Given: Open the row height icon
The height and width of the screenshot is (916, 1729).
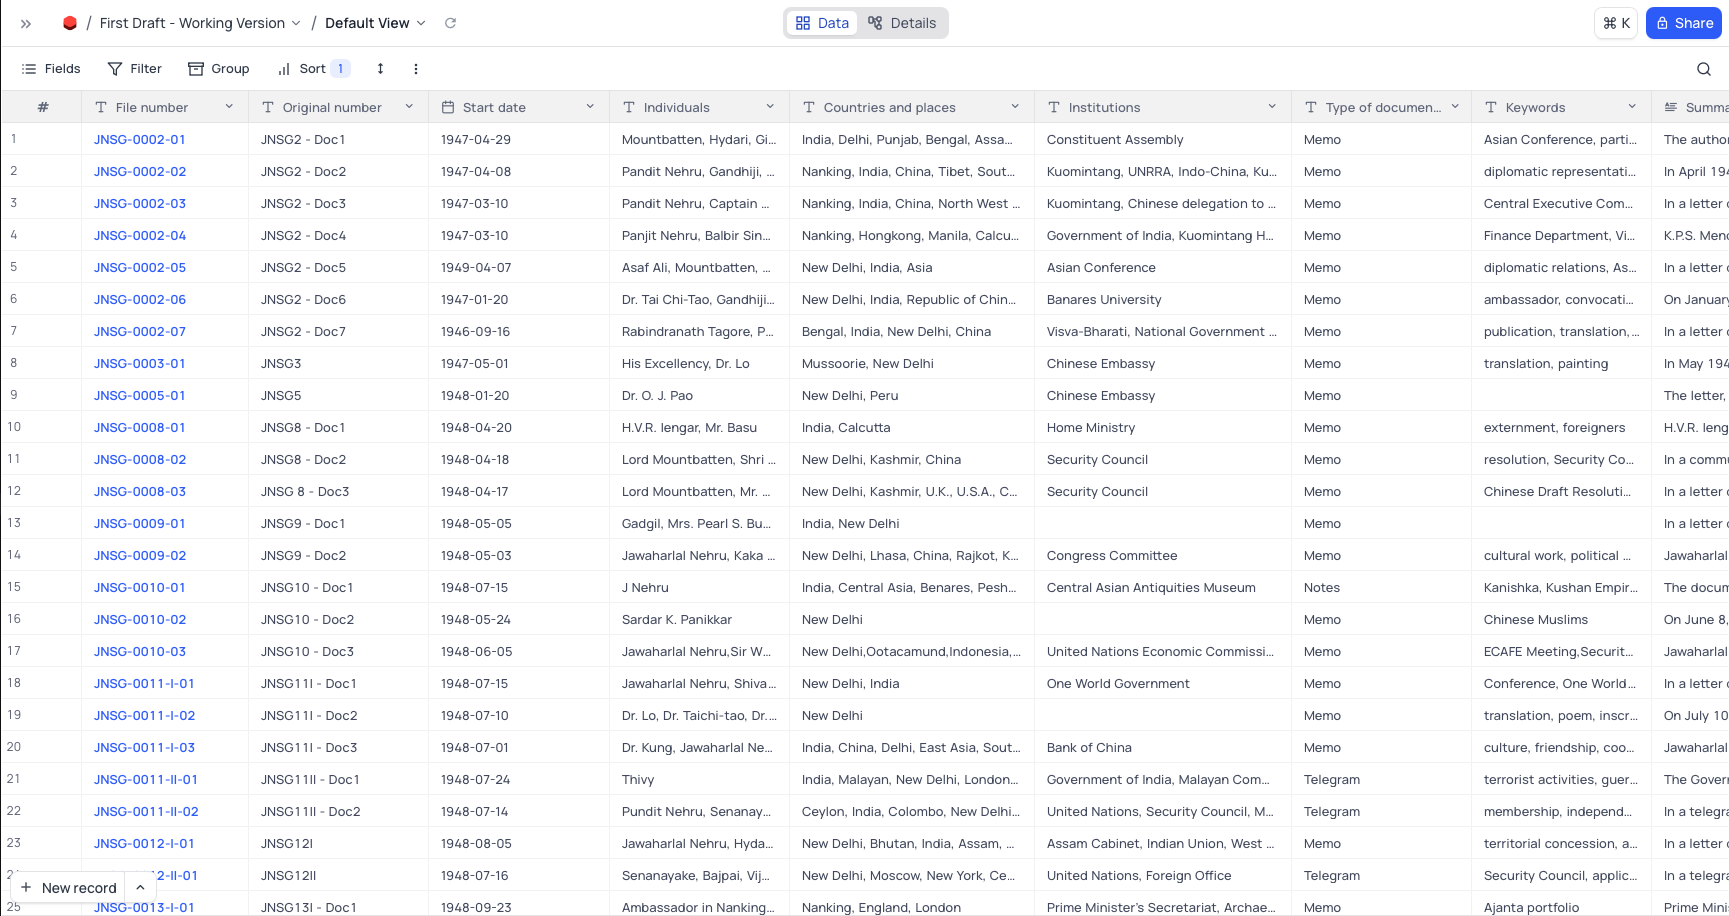Looking at the screenshot, I should pos(380,69).
